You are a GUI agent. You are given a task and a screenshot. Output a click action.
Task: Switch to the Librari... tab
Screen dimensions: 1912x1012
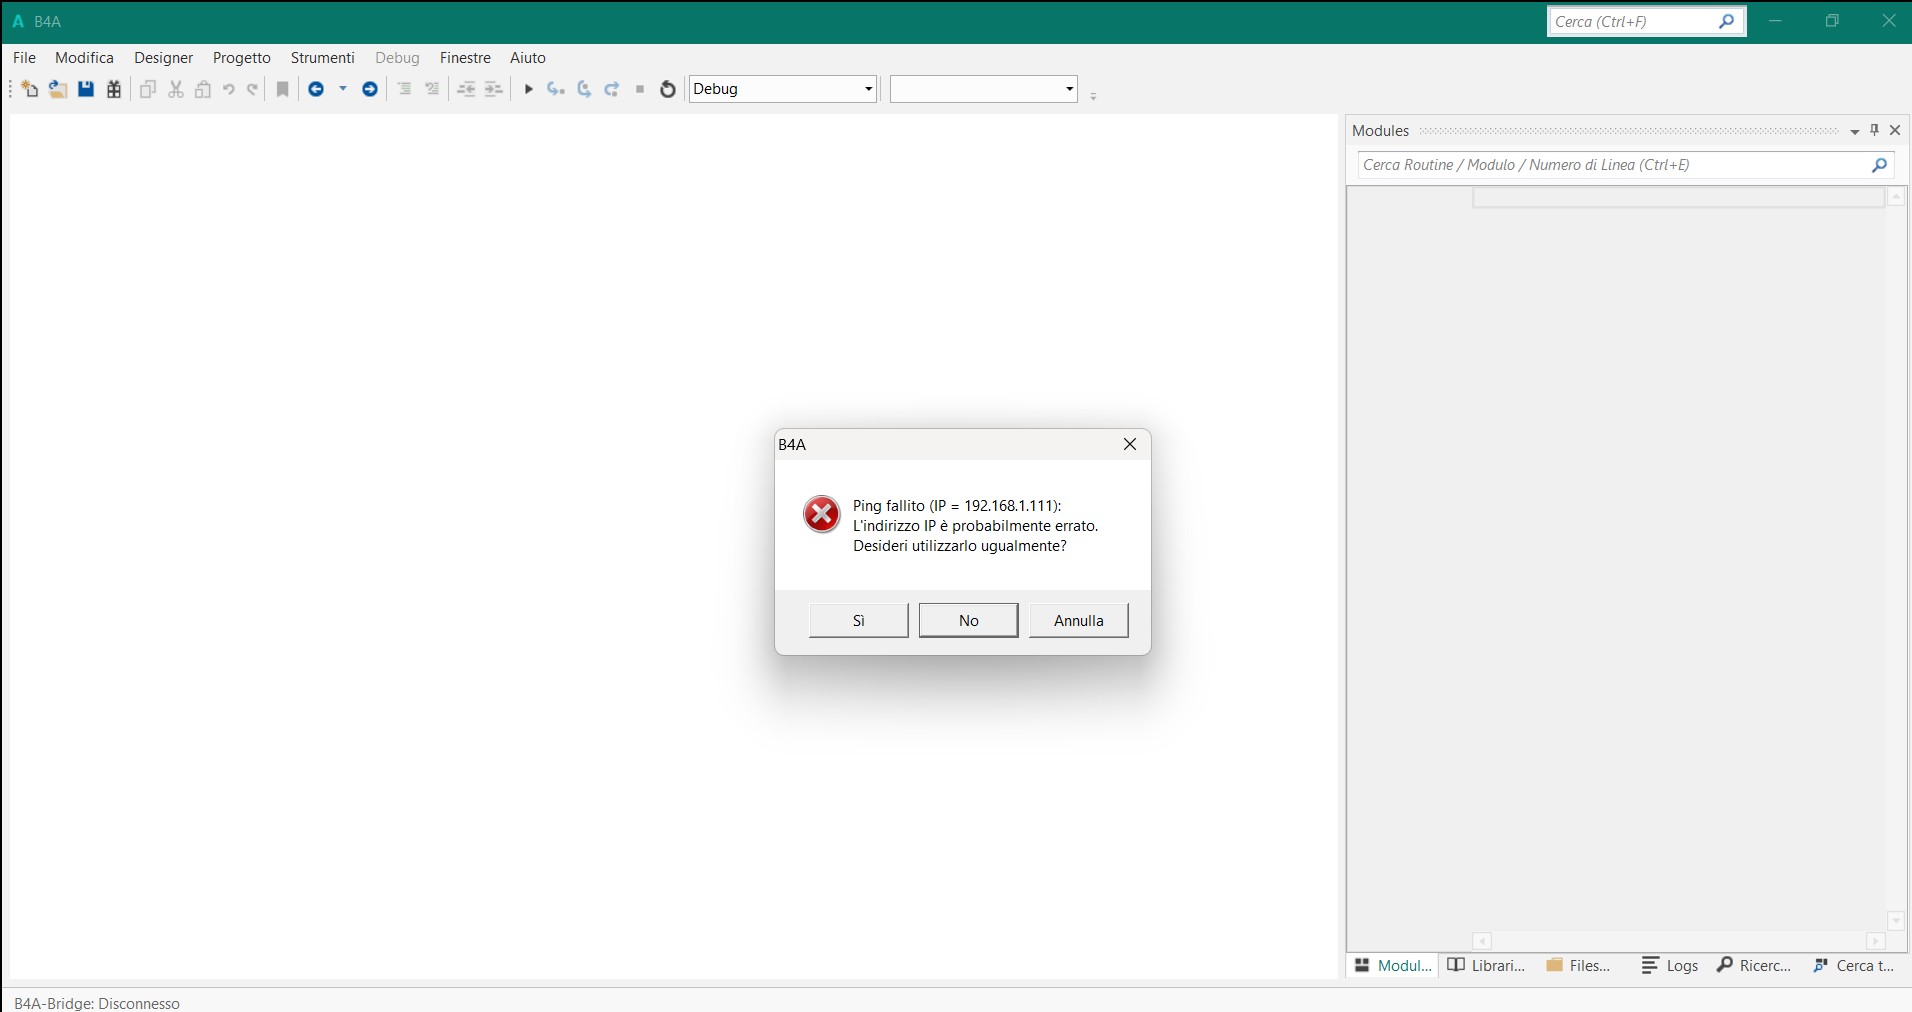(1487, 966)
